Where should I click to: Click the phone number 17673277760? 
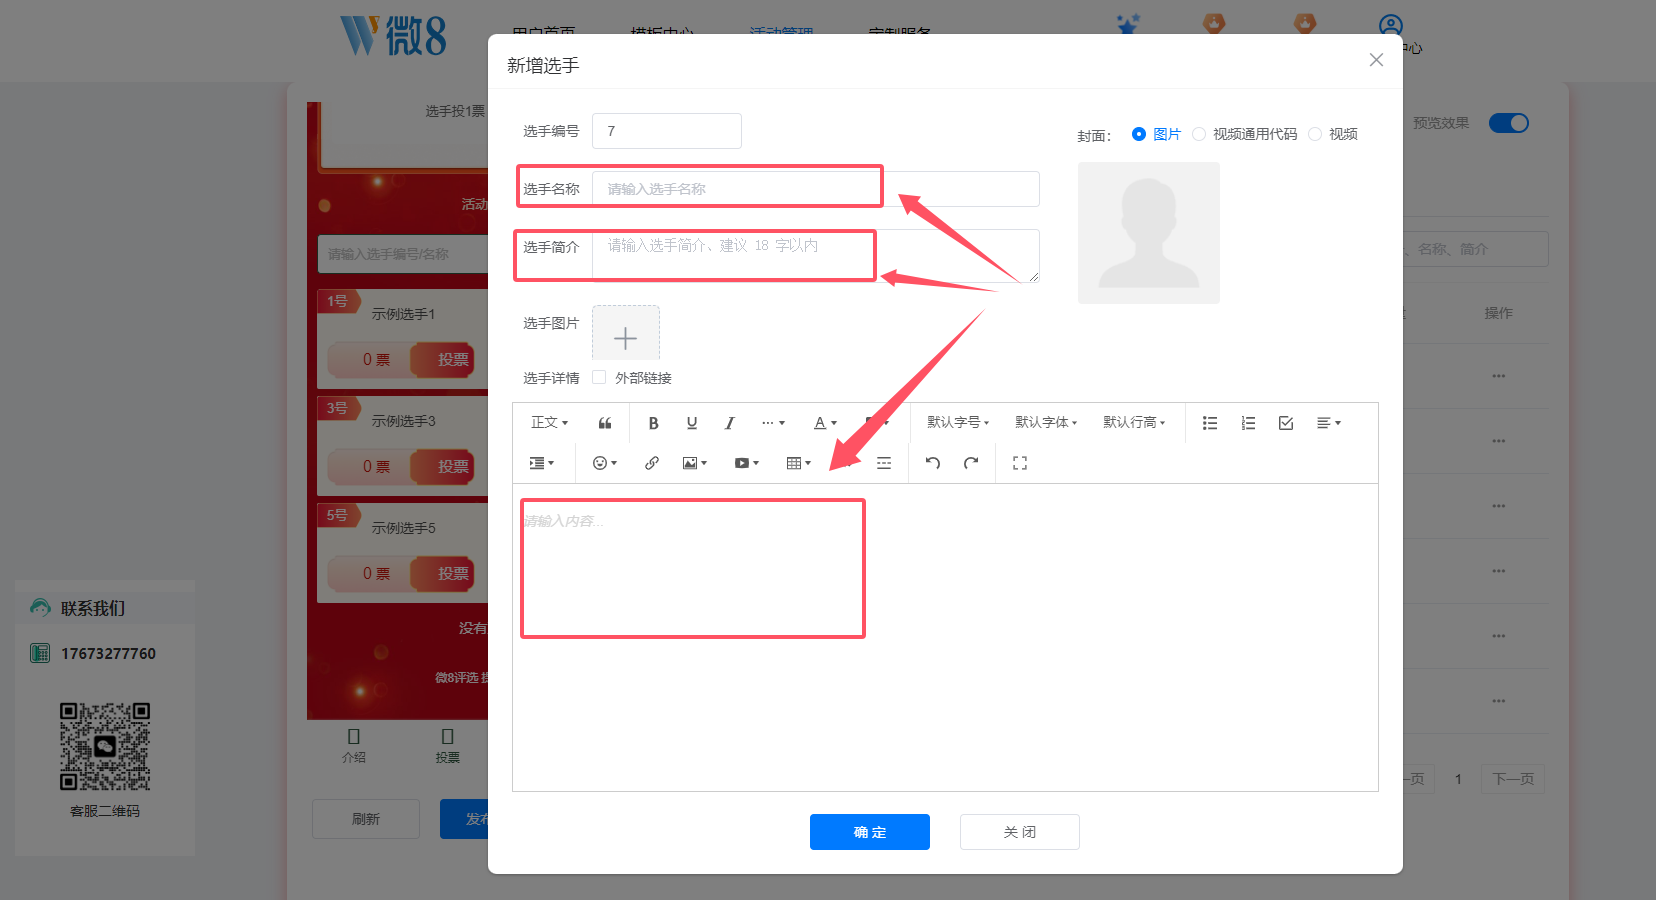[x=108, y=654]
